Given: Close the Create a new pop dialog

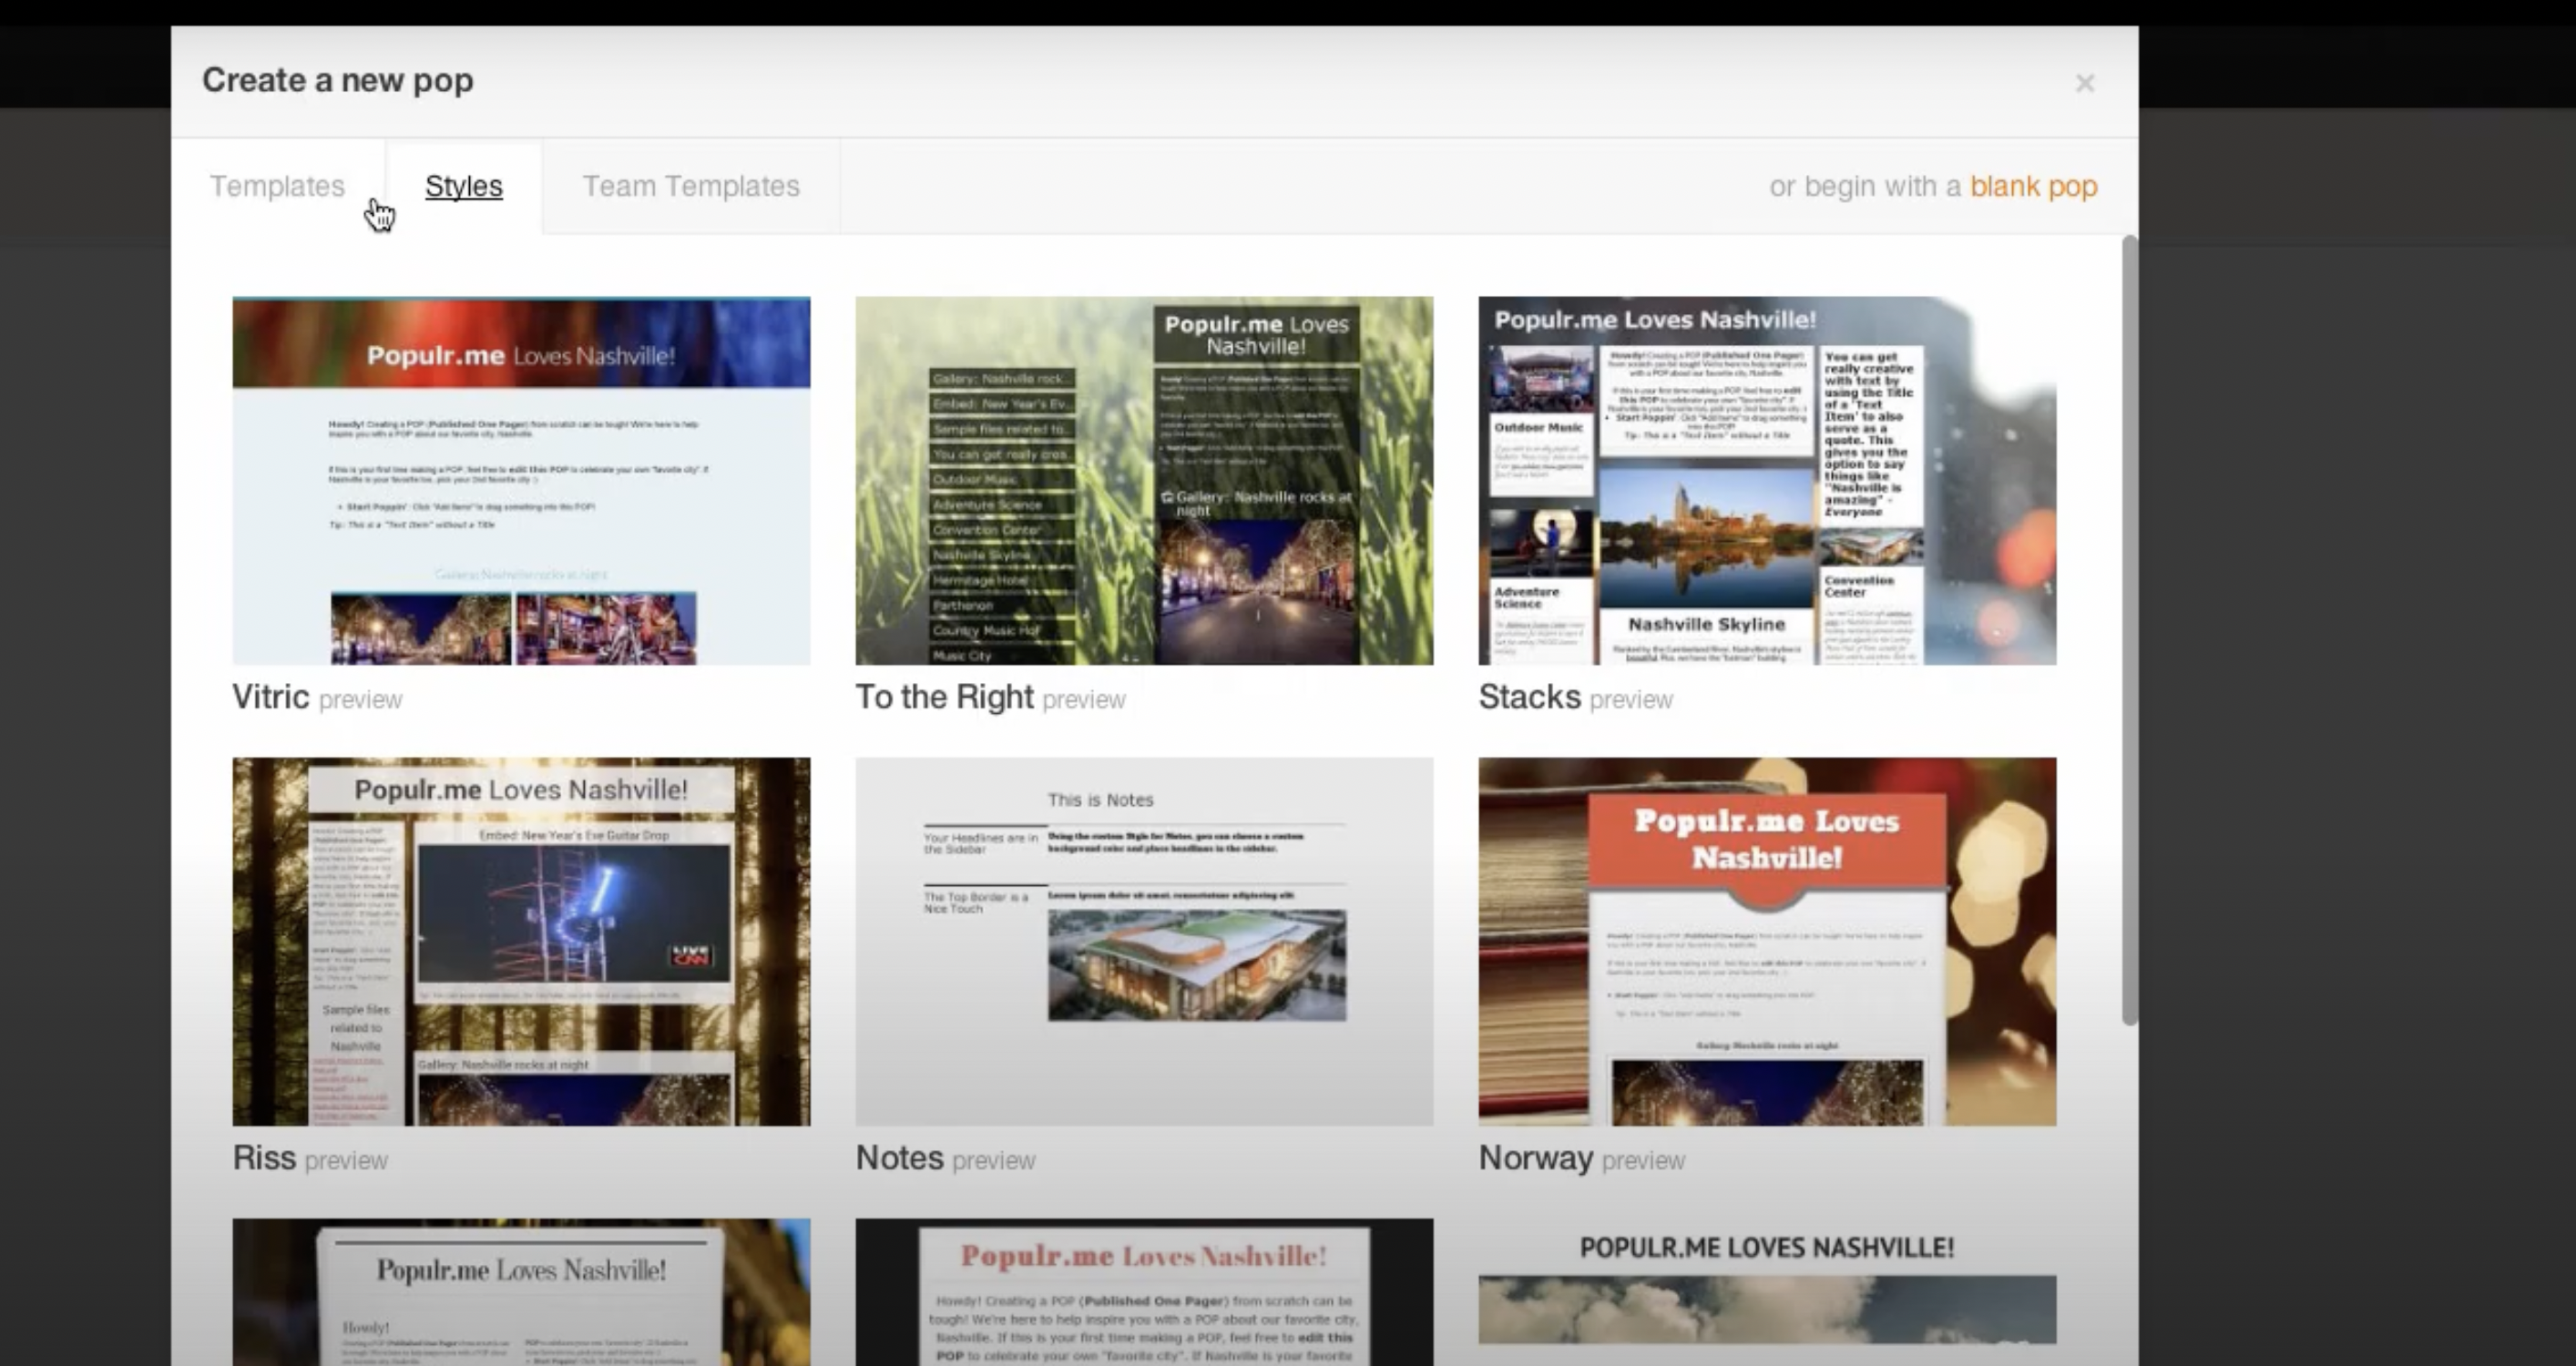Looking at the screenshot, I should [x=2085, y=82].
